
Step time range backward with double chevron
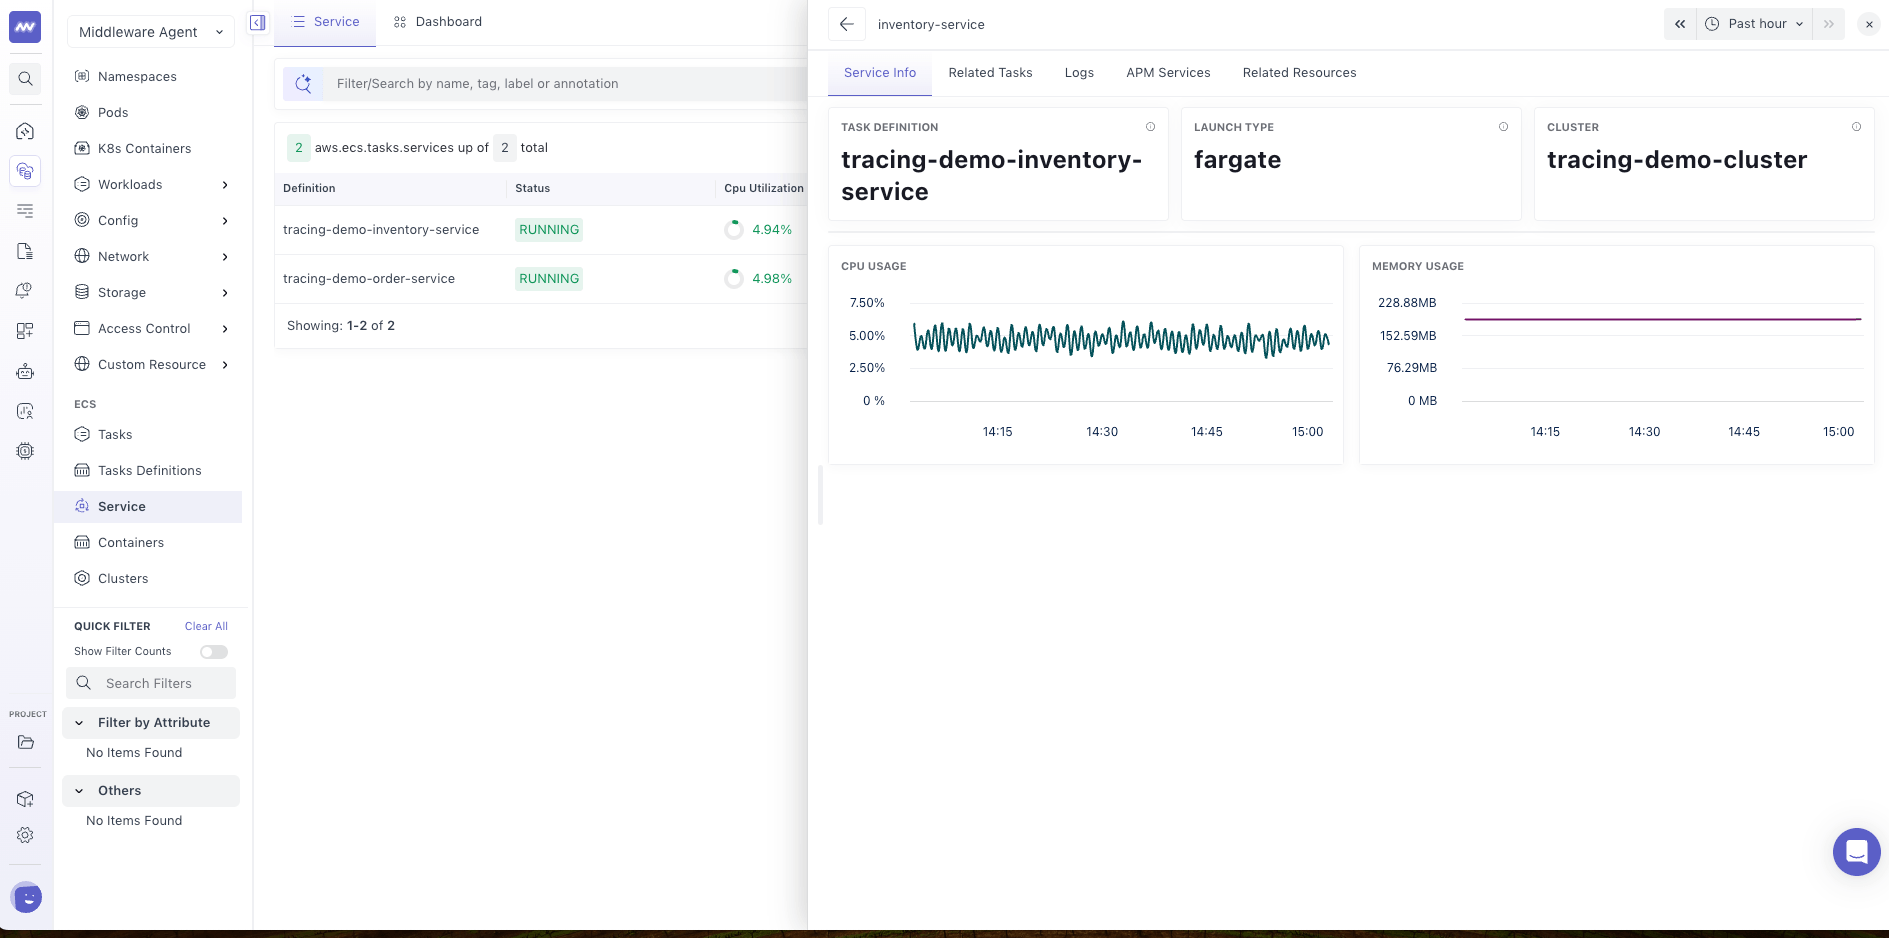tap(1680, 24)
